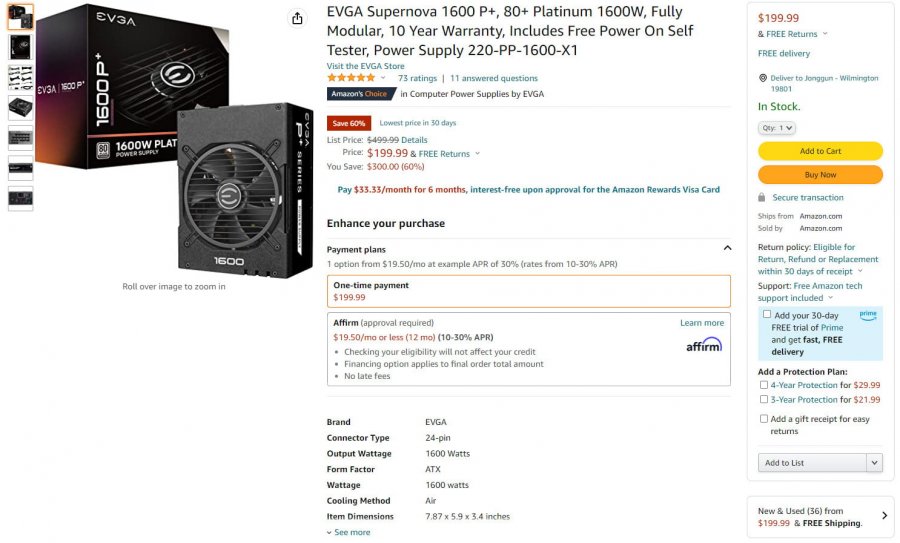The image size is (900, 543).
Task: Click the Affirm logo
Action: [703, 344]
